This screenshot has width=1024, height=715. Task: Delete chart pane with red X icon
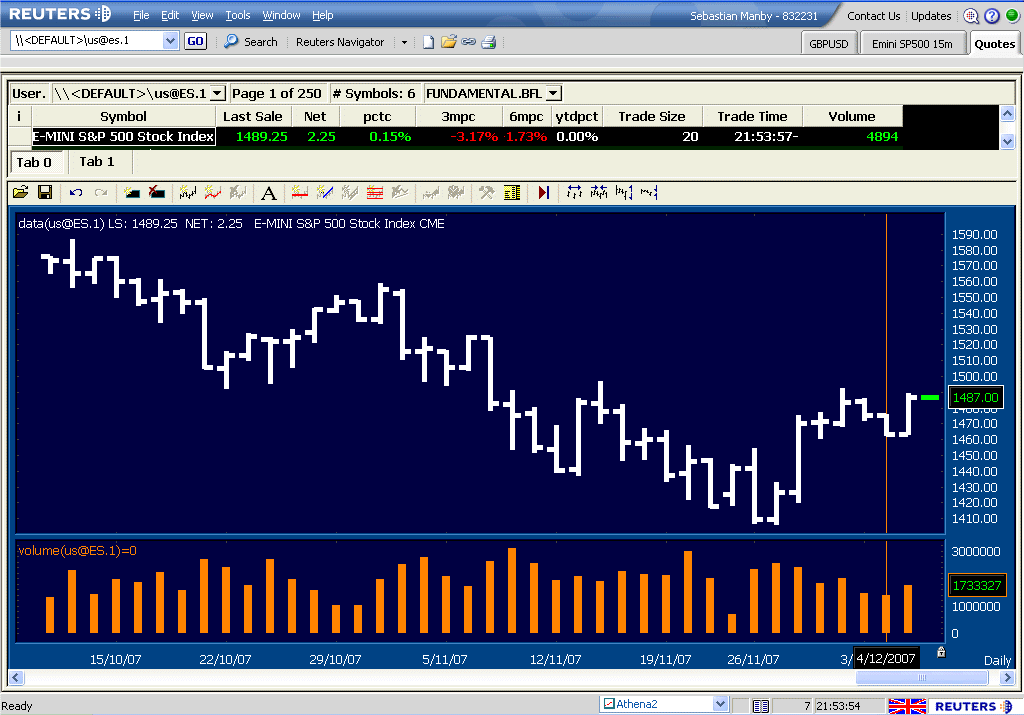click(157, 192)
